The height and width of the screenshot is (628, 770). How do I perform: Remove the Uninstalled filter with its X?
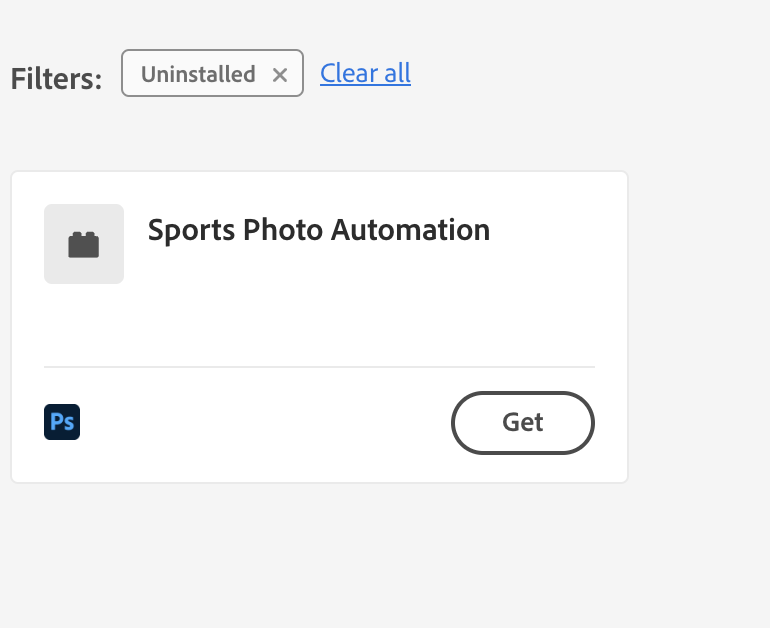(x=280, y=75)
